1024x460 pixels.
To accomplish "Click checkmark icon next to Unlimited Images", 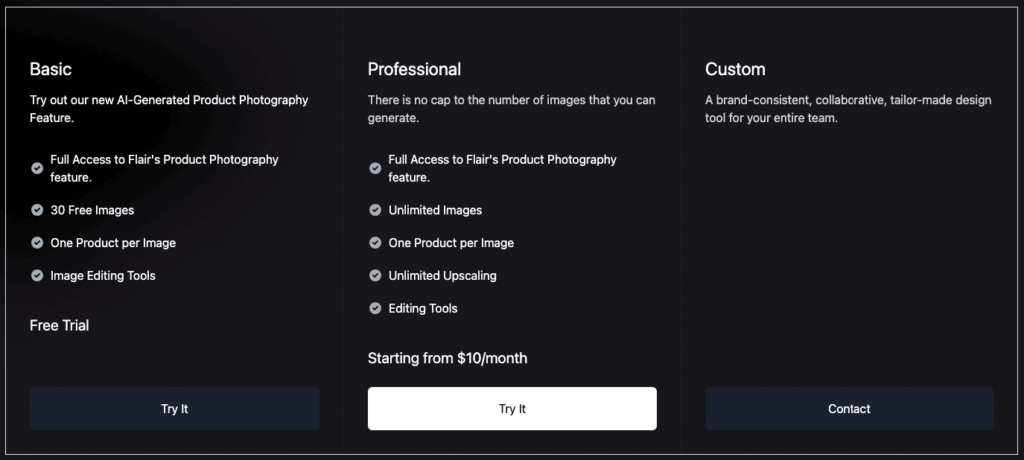I will point(375,210).
